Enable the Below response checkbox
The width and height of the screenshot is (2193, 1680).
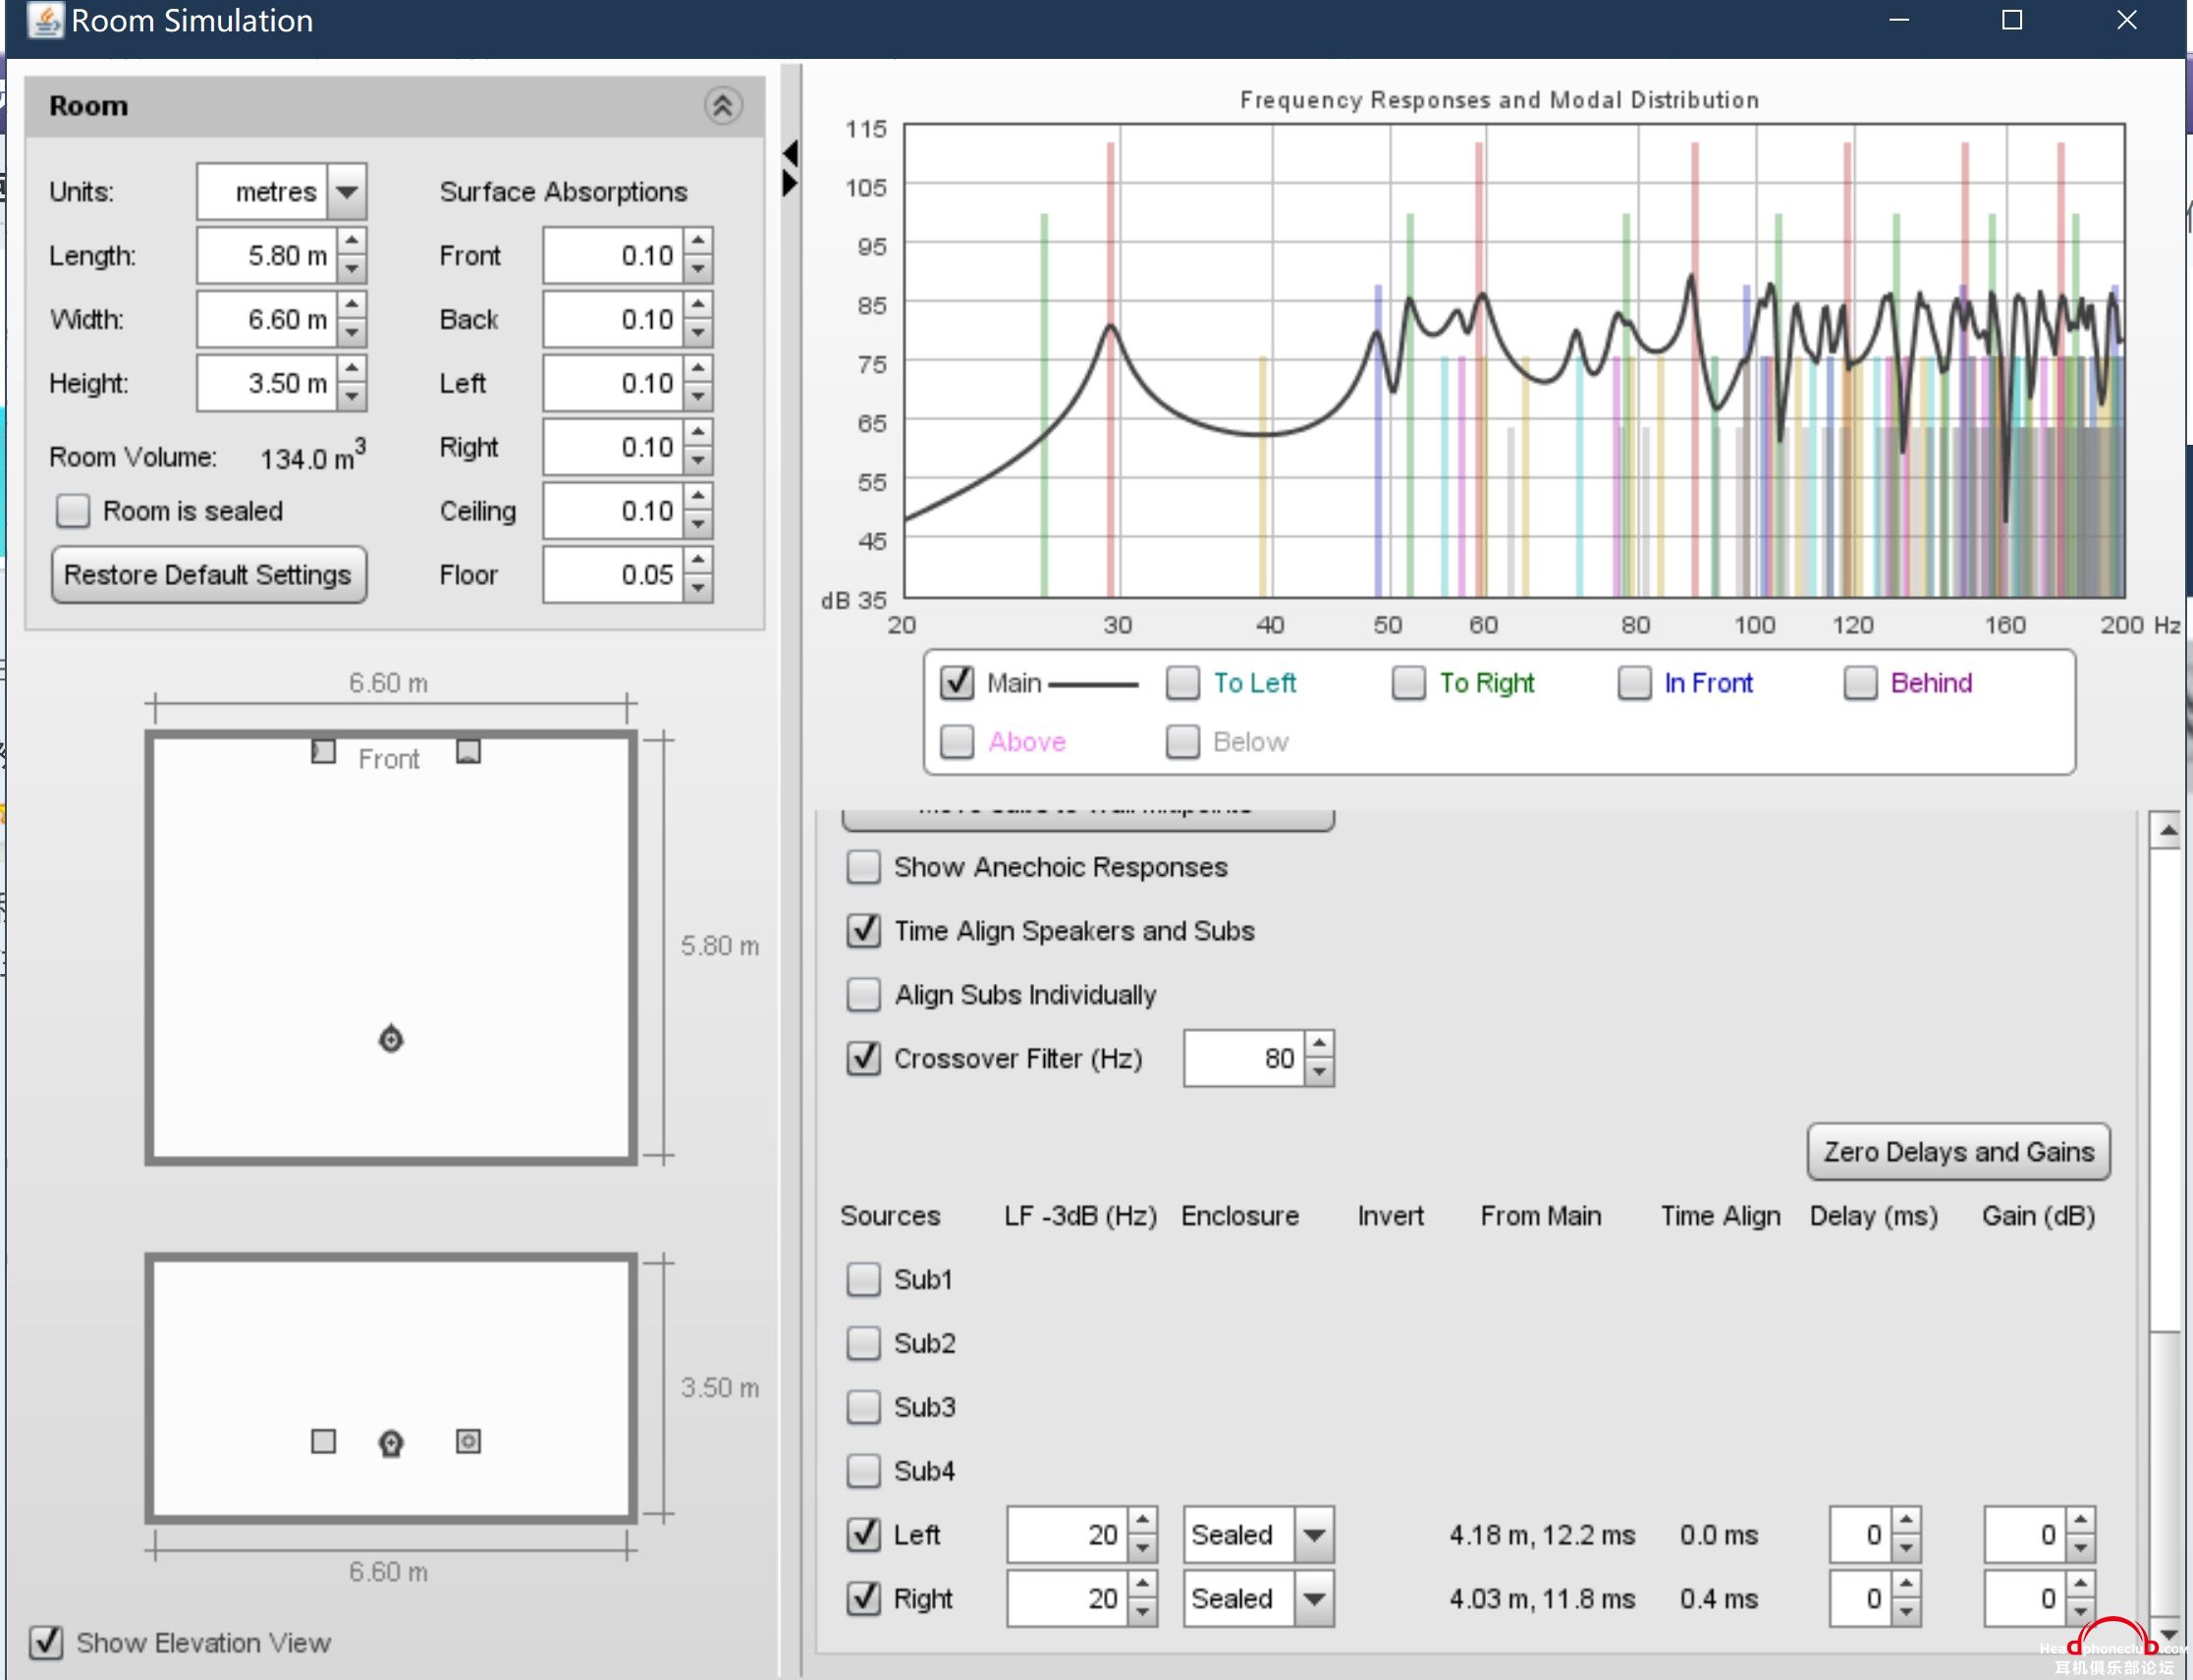(1183, 742)
